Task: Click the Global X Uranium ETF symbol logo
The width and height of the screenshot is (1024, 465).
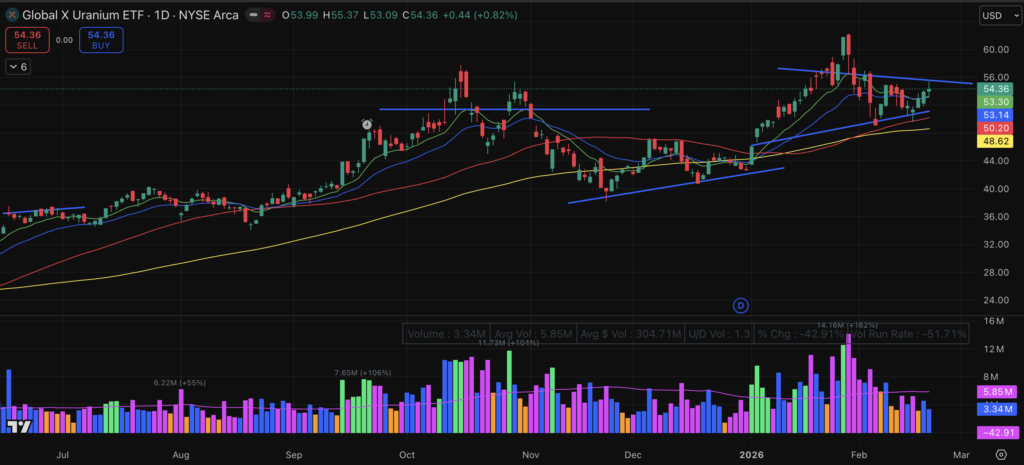Action: [11, 15]
